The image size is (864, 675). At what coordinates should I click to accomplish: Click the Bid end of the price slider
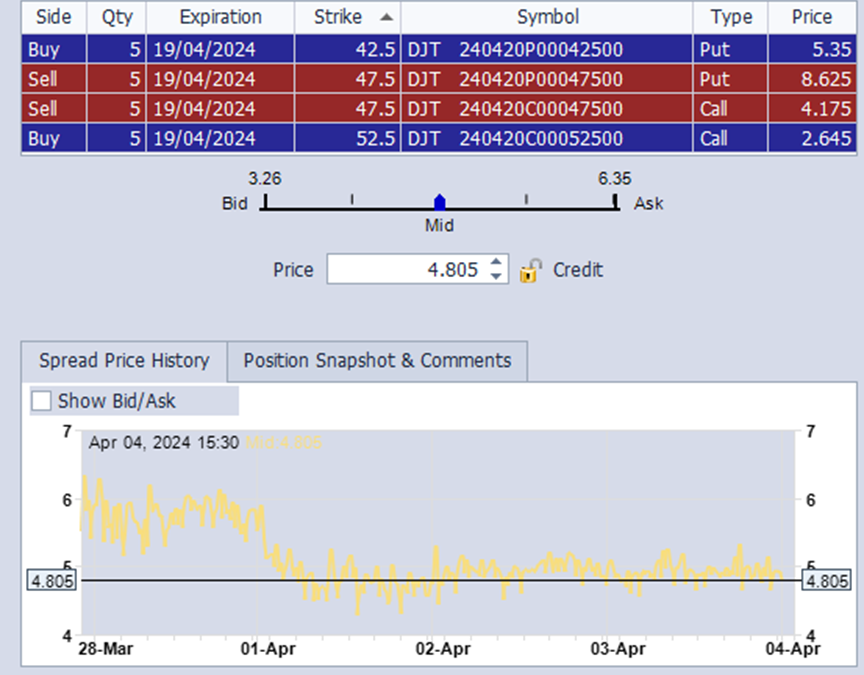[265, 203]
